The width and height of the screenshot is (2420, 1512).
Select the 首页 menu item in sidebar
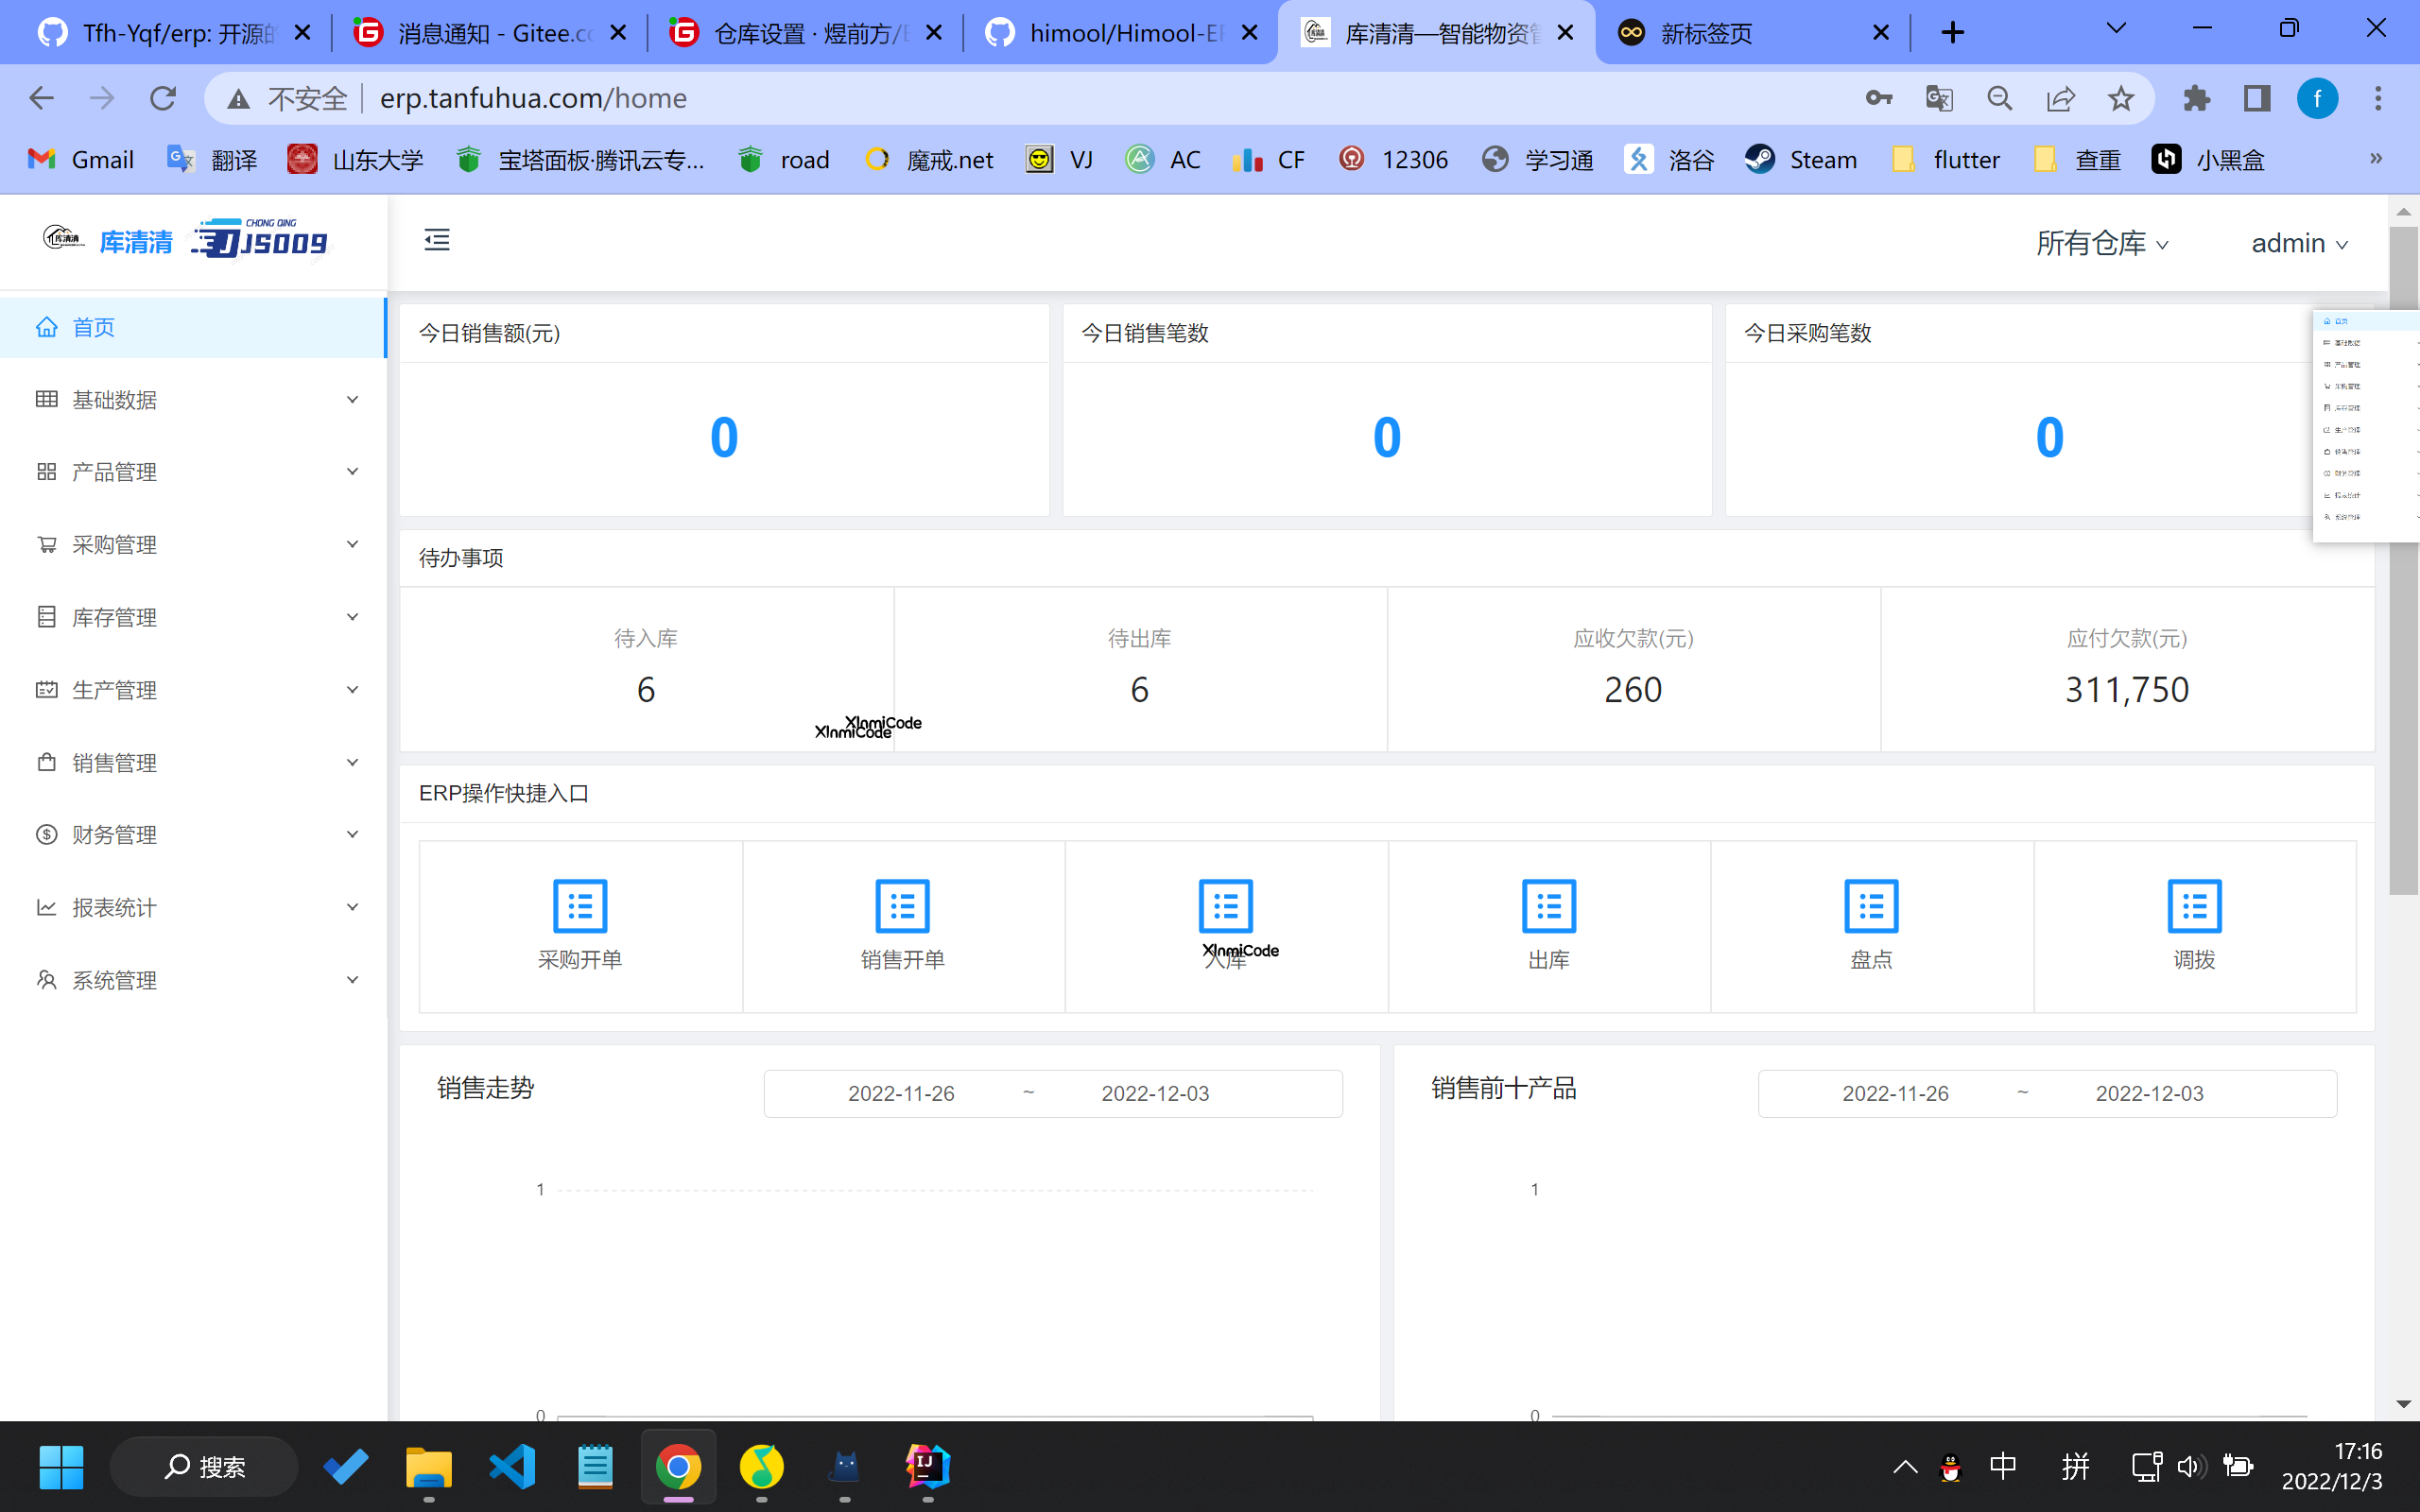93,326
